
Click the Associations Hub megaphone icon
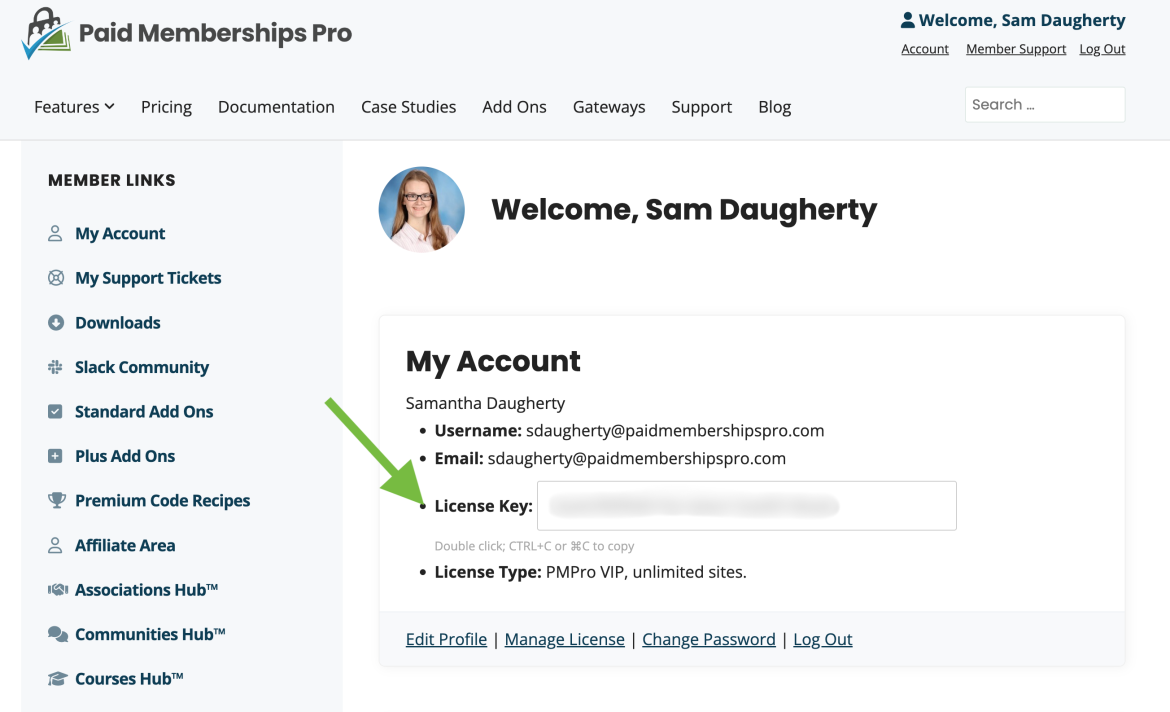(x=56, y=589)
